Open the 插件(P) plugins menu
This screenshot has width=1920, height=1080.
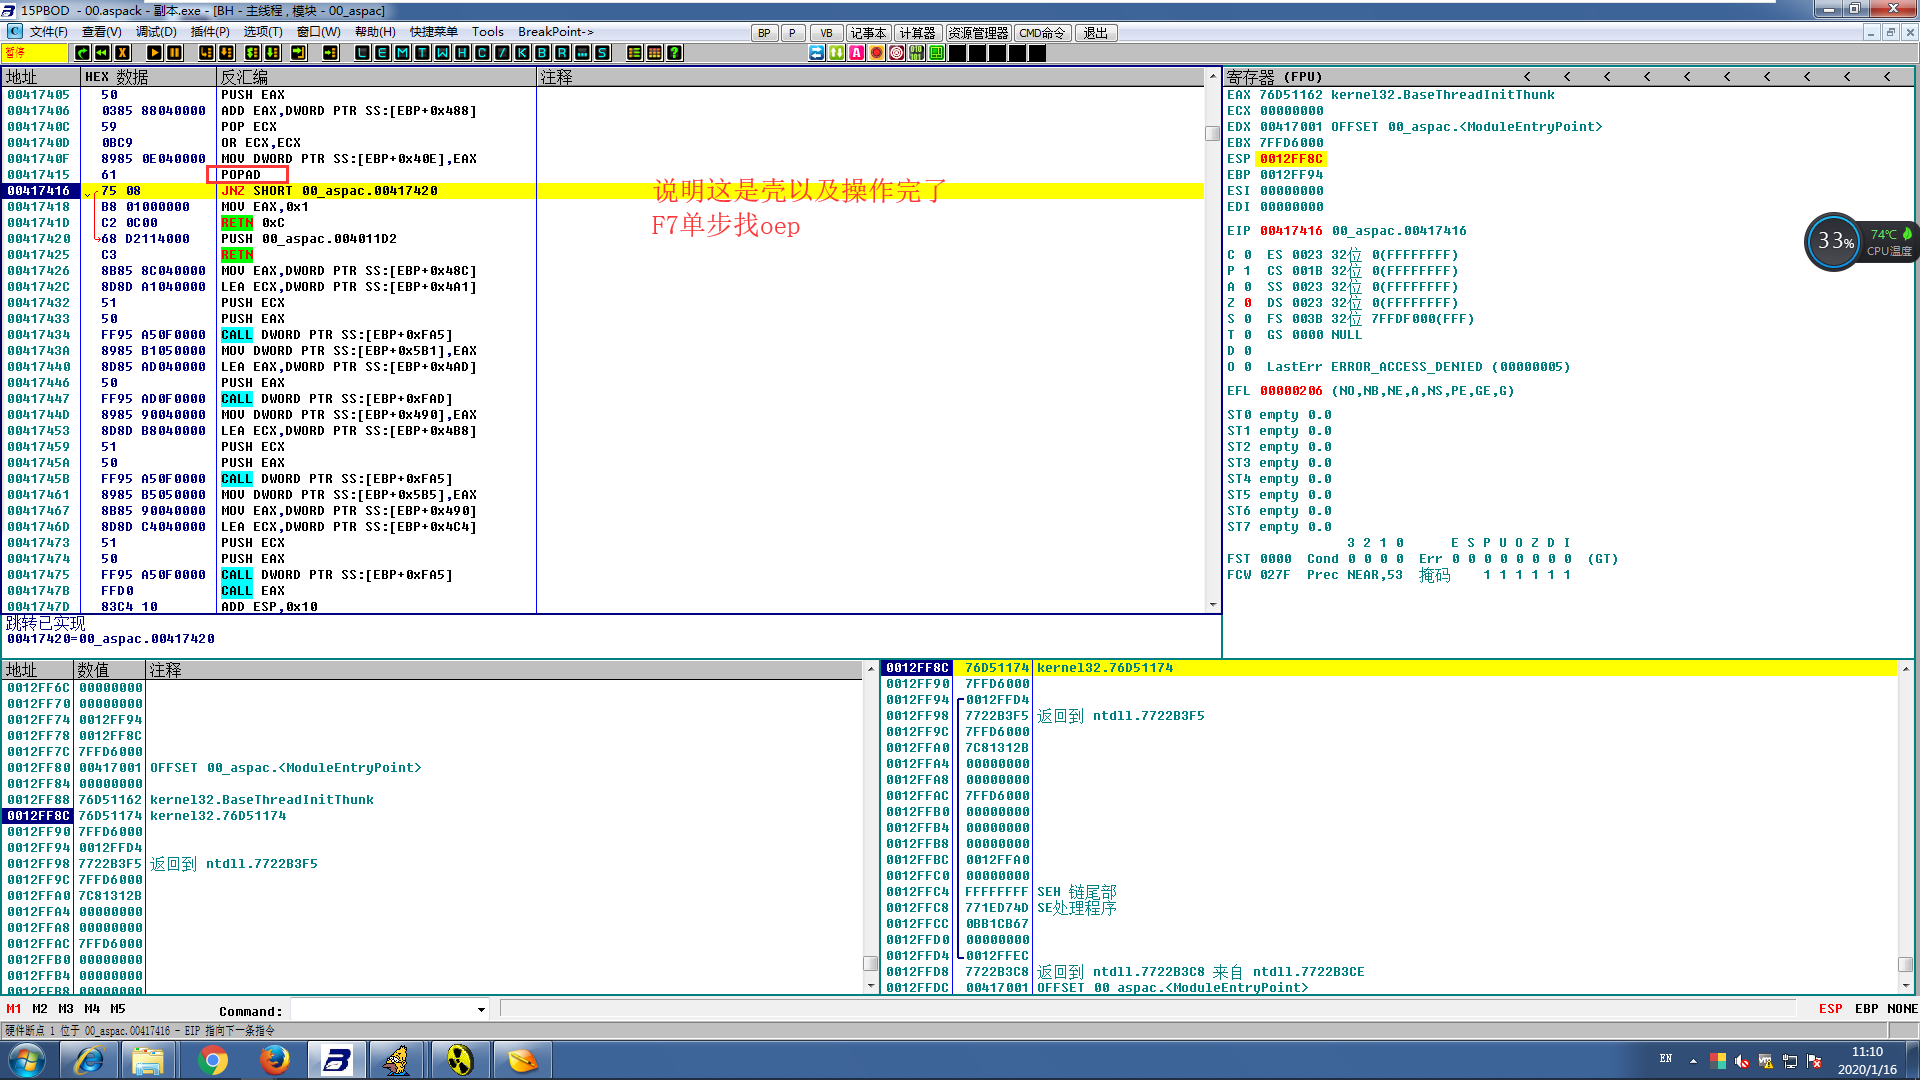point(210,32)
